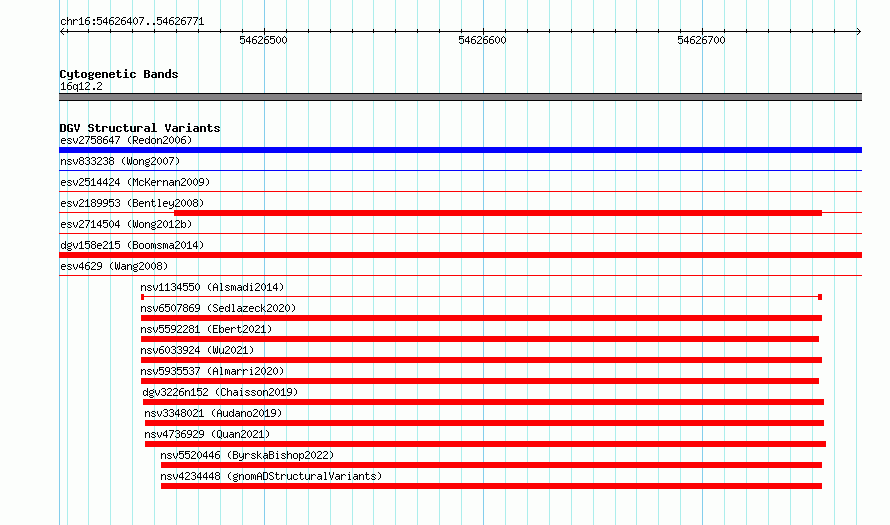Image resolution: width=890 pixels, height=525 pixels.
Task: Select nsv5592281 (Ebert2021) variant label
Action: pyautogui.click(x=207, y=329)
